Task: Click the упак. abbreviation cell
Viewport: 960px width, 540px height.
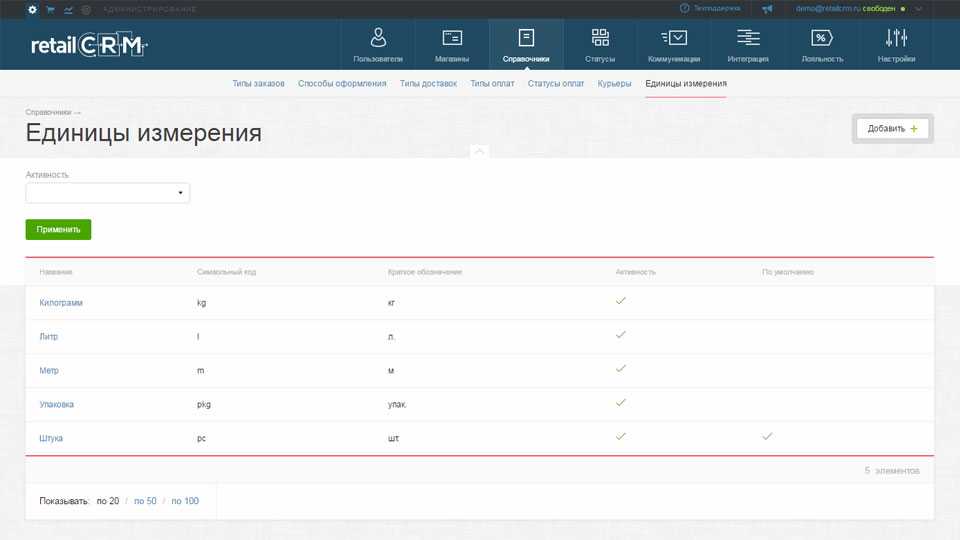Action: (x=397, y=404)
